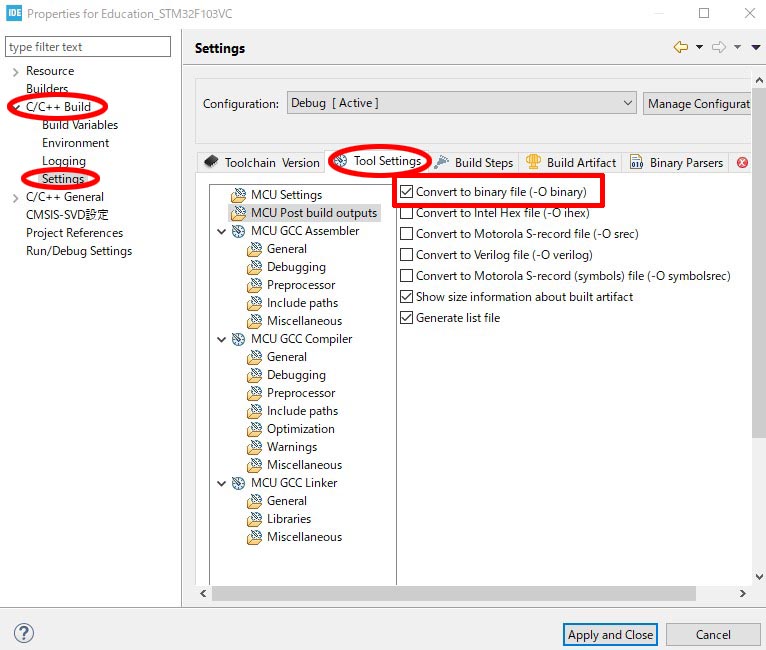Viewport: 766px width, 650px height.
Task: Click the Linker General option icon
Action: (255, 501)
